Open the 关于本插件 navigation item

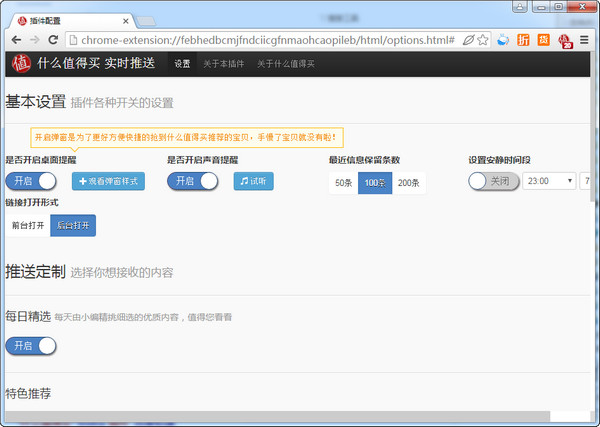point(223,64)
